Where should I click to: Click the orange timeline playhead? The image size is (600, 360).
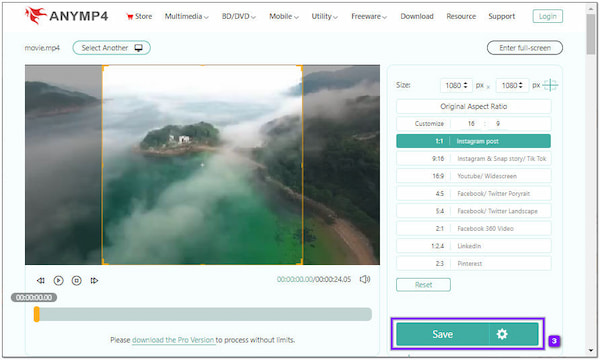click(37, 314)
